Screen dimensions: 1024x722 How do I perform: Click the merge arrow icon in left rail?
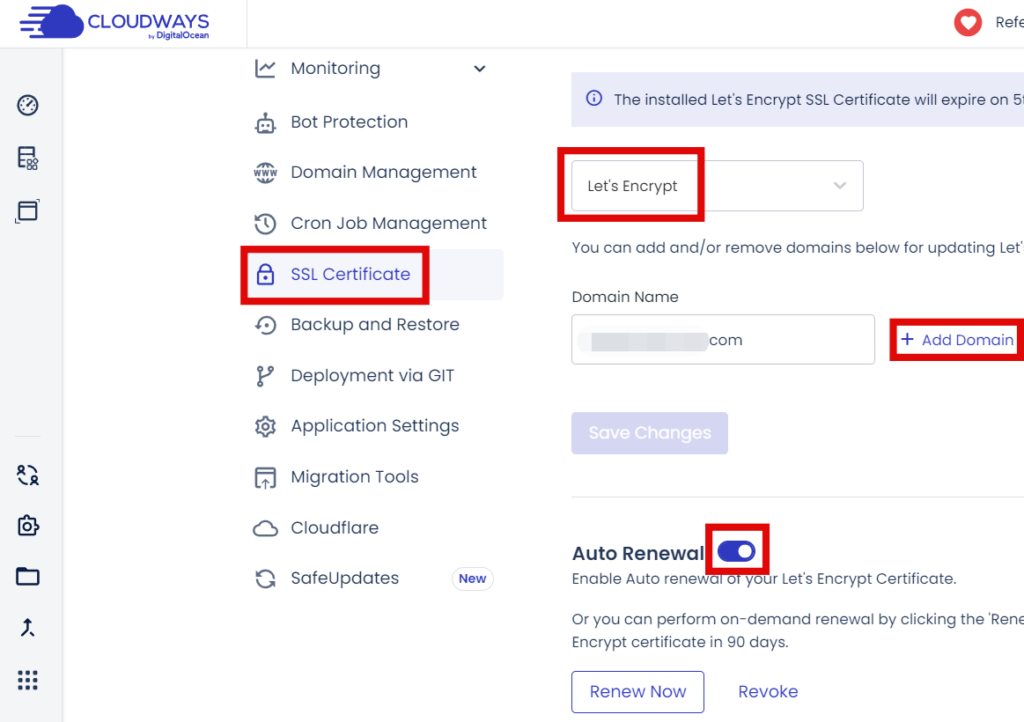point(27,627)
